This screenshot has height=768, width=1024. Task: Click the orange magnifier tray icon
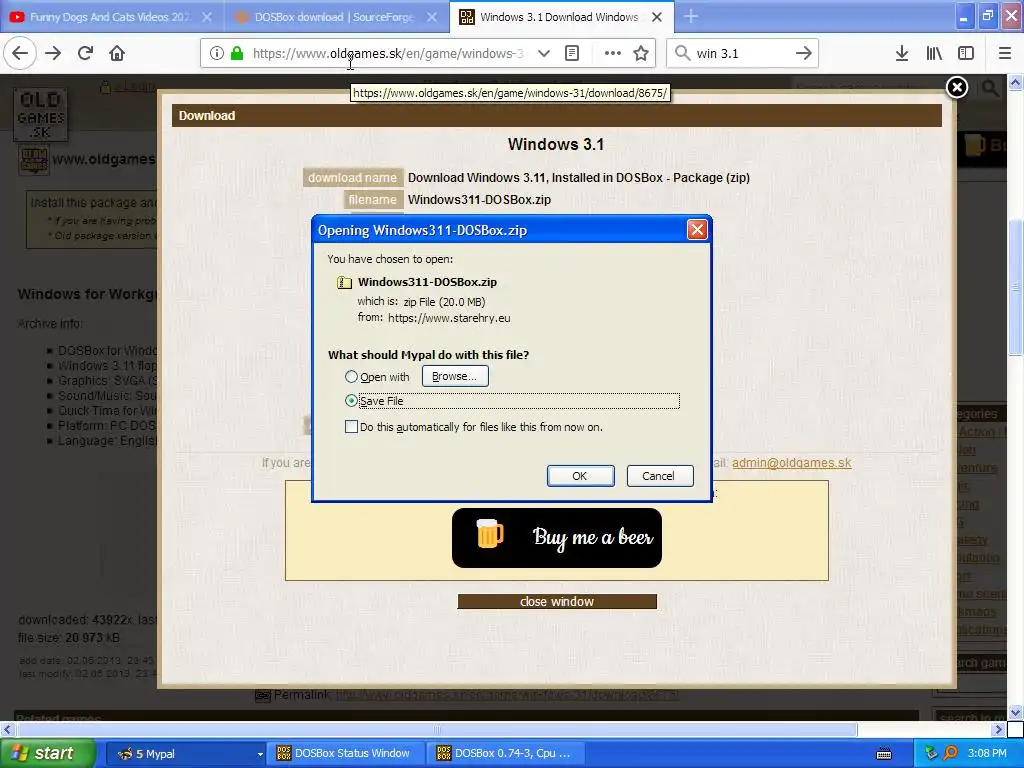click(950, 753)
